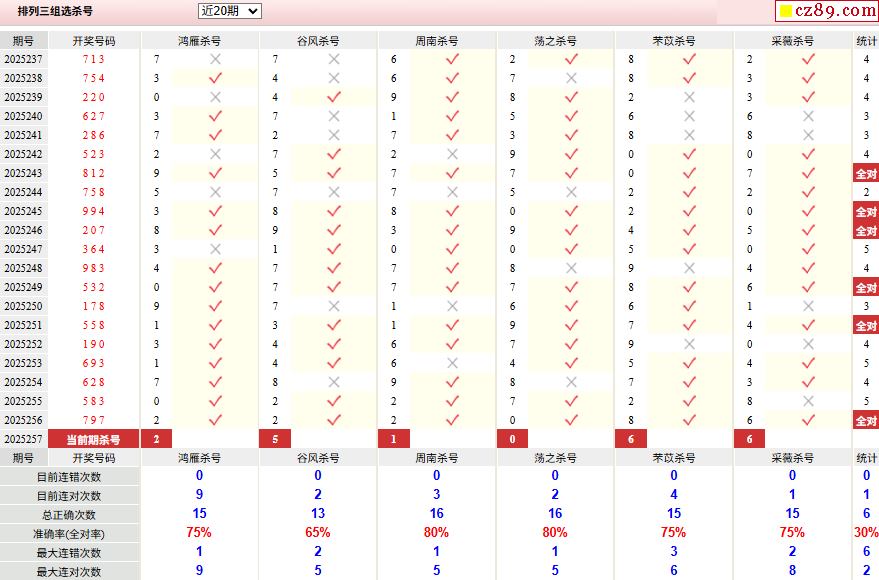This screenshot has height=580, width=879.
Task: Click the check mark in 周南杀号 for 2025249
Action: point(452,287)
